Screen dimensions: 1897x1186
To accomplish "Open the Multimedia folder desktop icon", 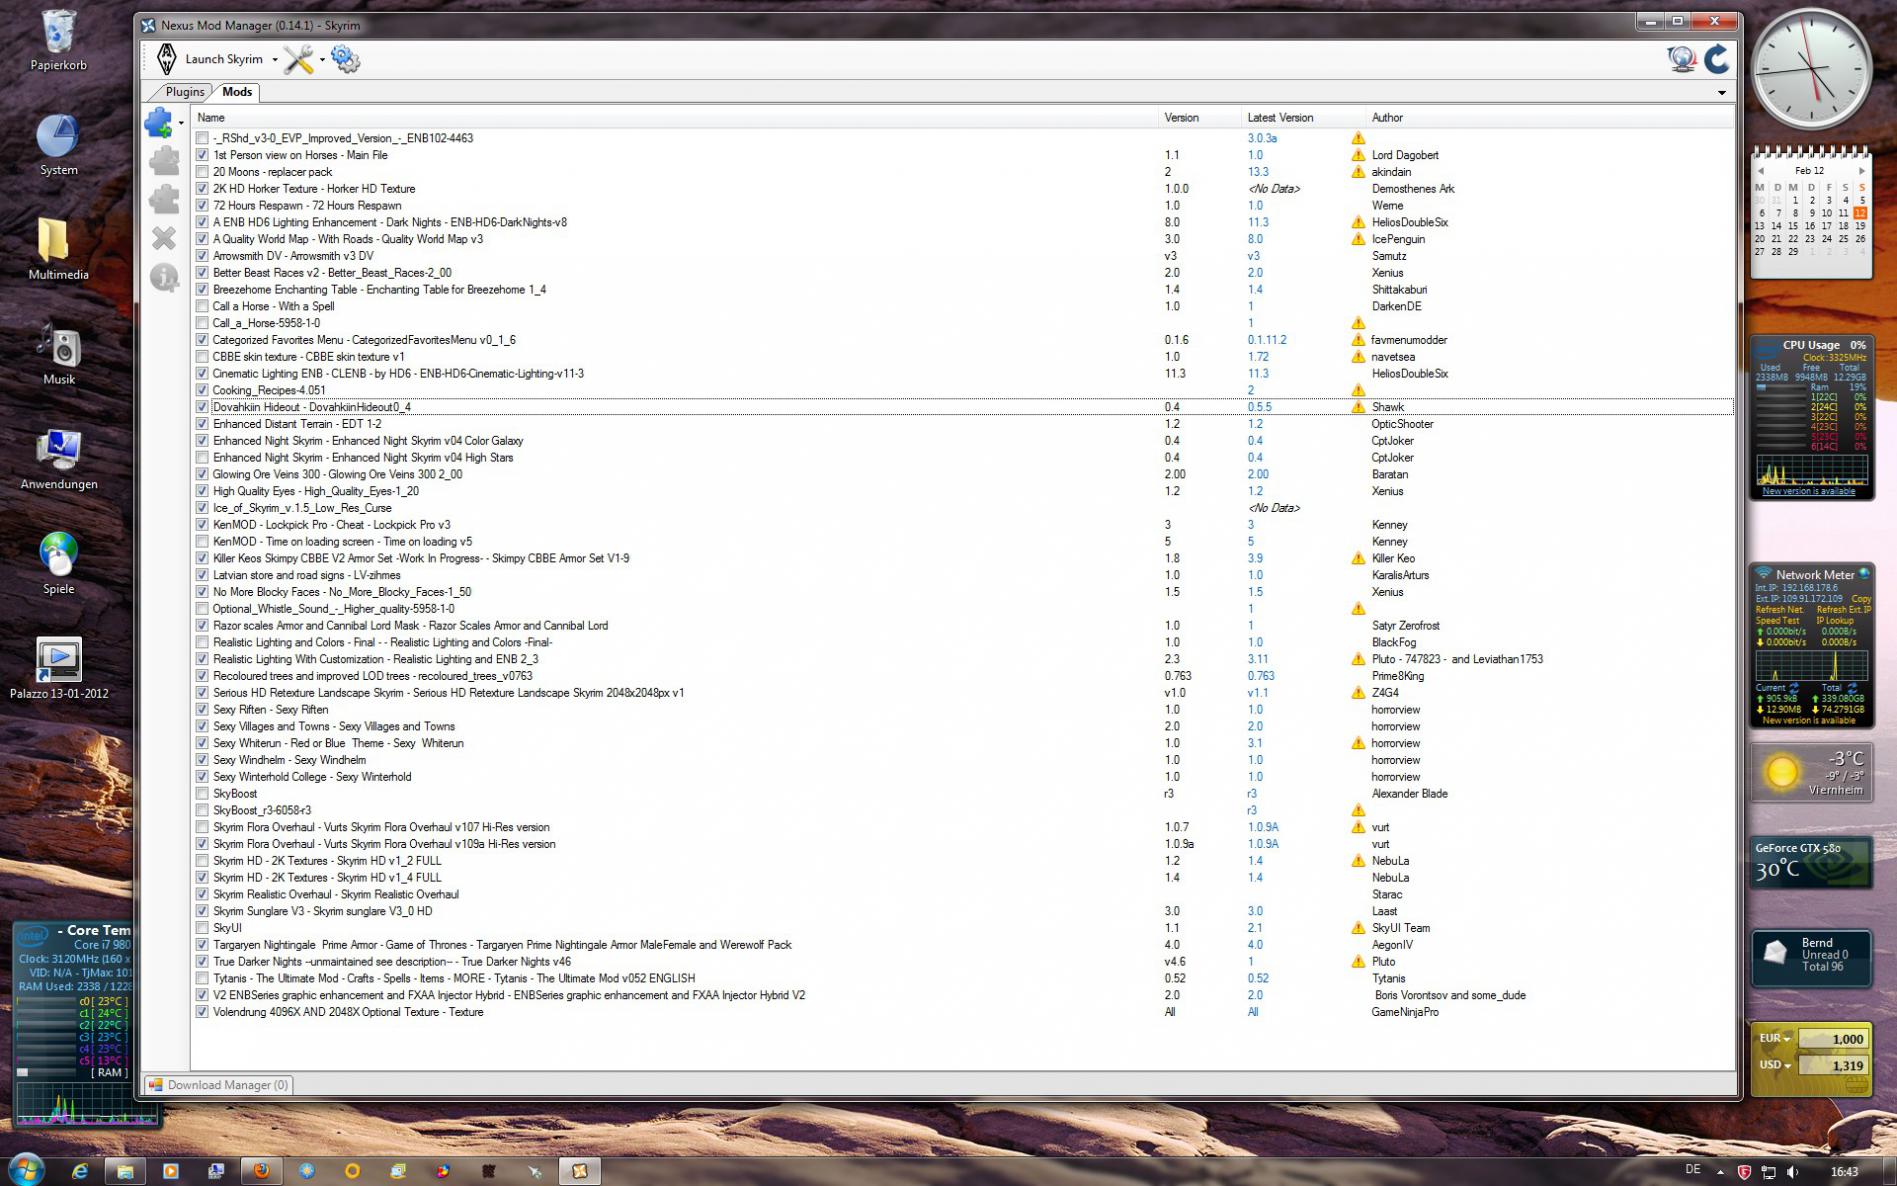I will (58, 250).
